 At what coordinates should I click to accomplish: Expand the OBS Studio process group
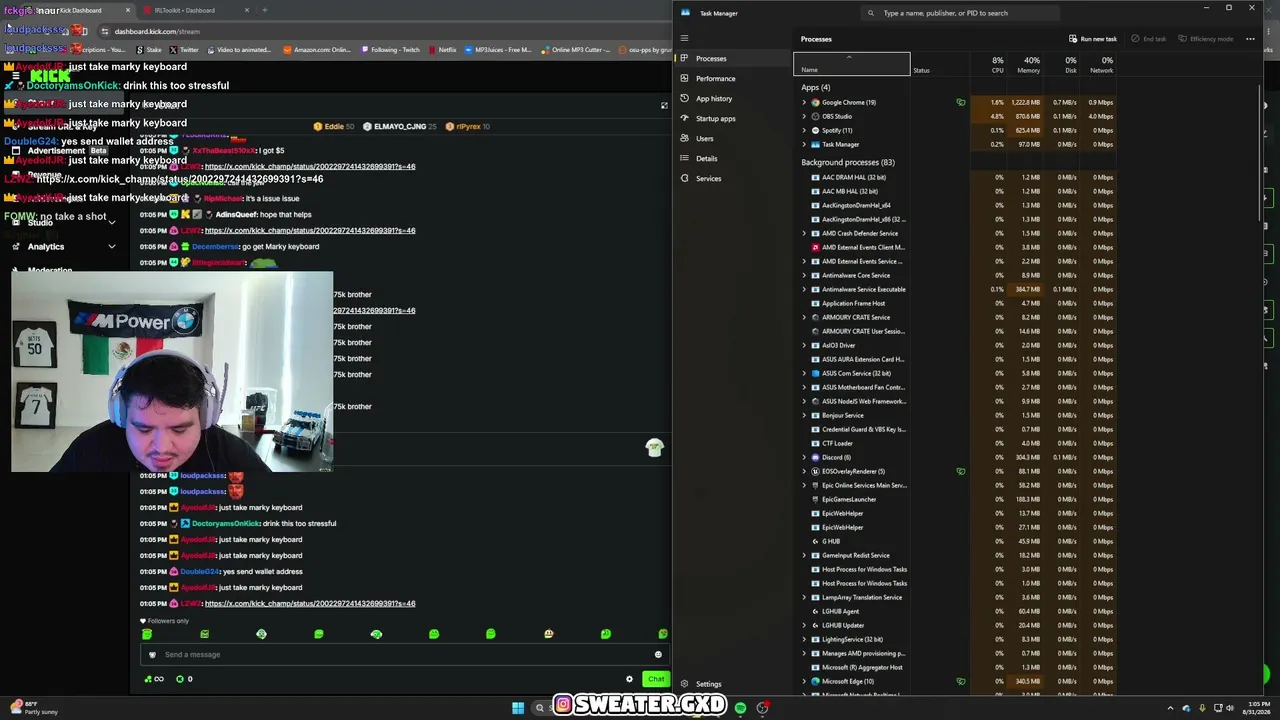[x=804, y=116]
